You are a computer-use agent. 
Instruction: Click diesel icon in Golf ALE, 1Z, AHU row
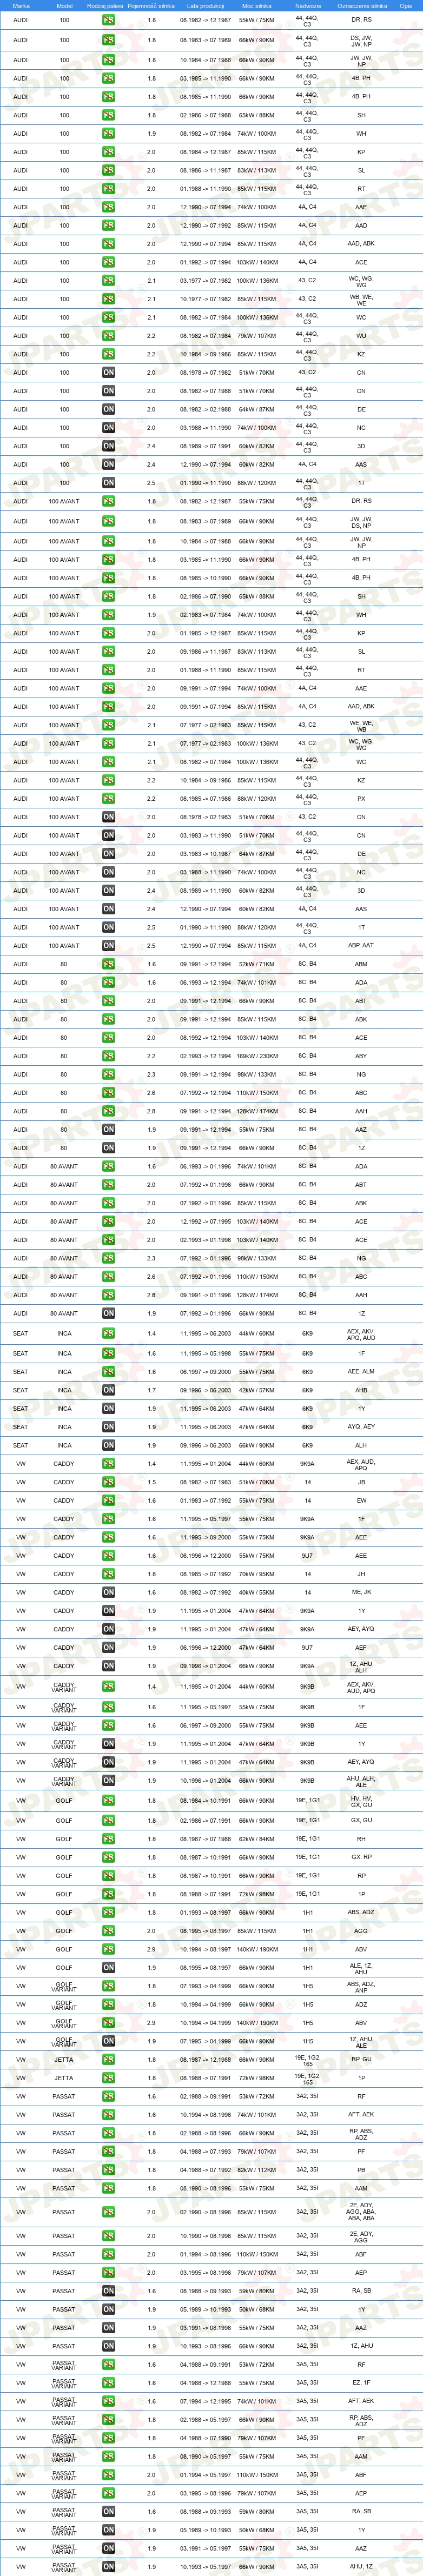point(108,1967)
